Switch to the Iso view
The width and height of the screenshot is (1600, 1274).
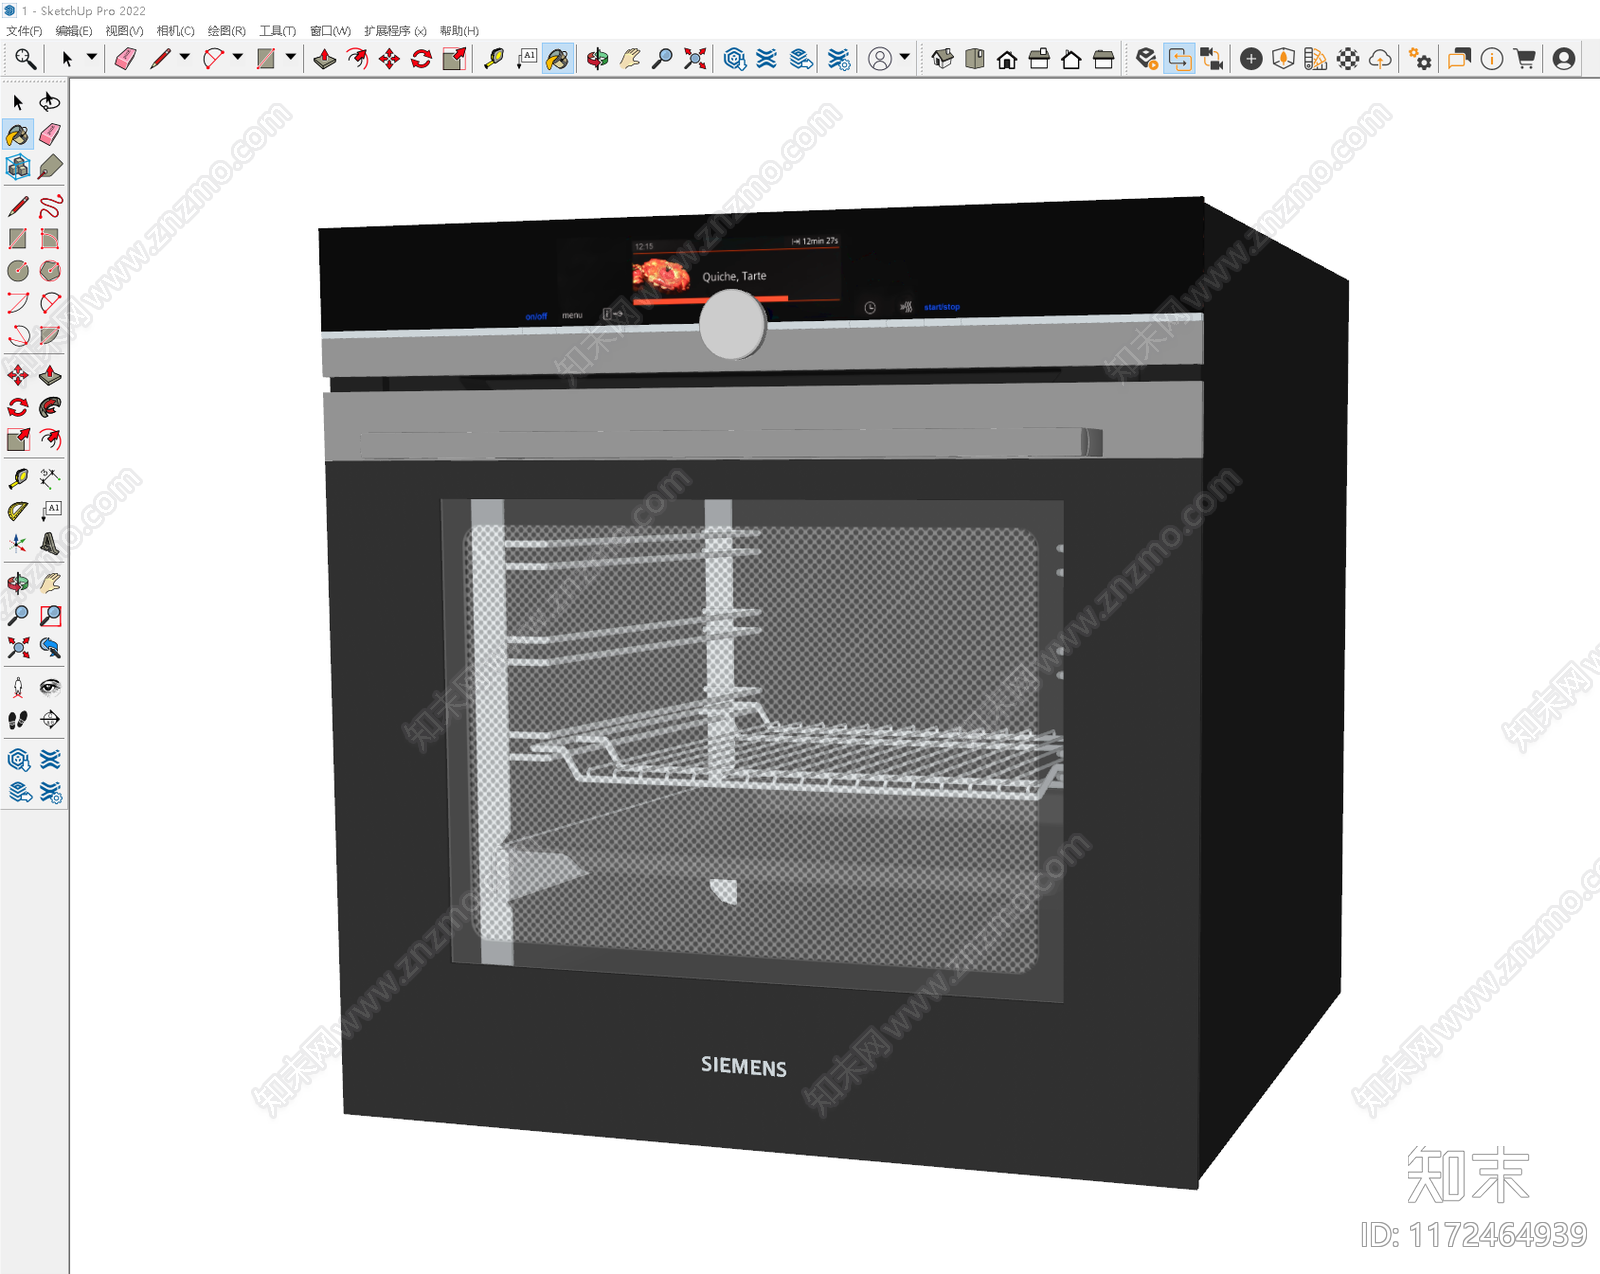point(942,59)
